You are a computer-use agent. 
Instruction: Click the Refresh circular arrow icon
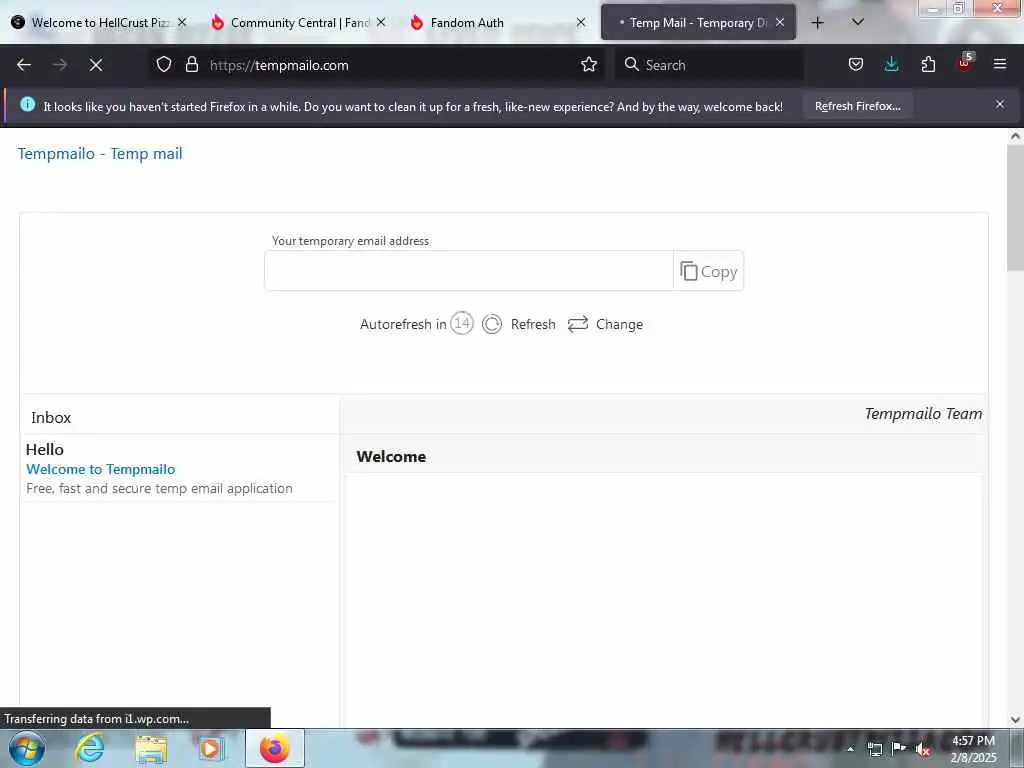coord(492,324)
